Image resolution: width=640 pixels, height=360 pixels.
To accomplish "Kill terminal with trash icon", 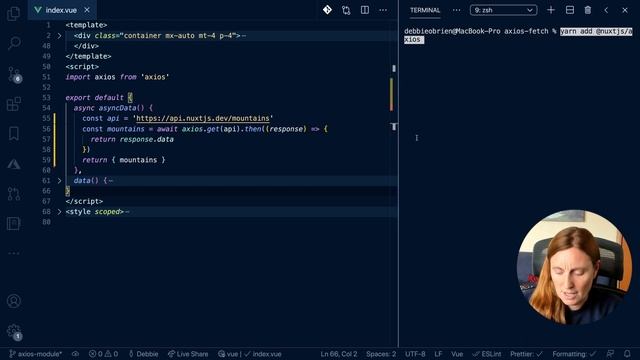I will (588, 10).
